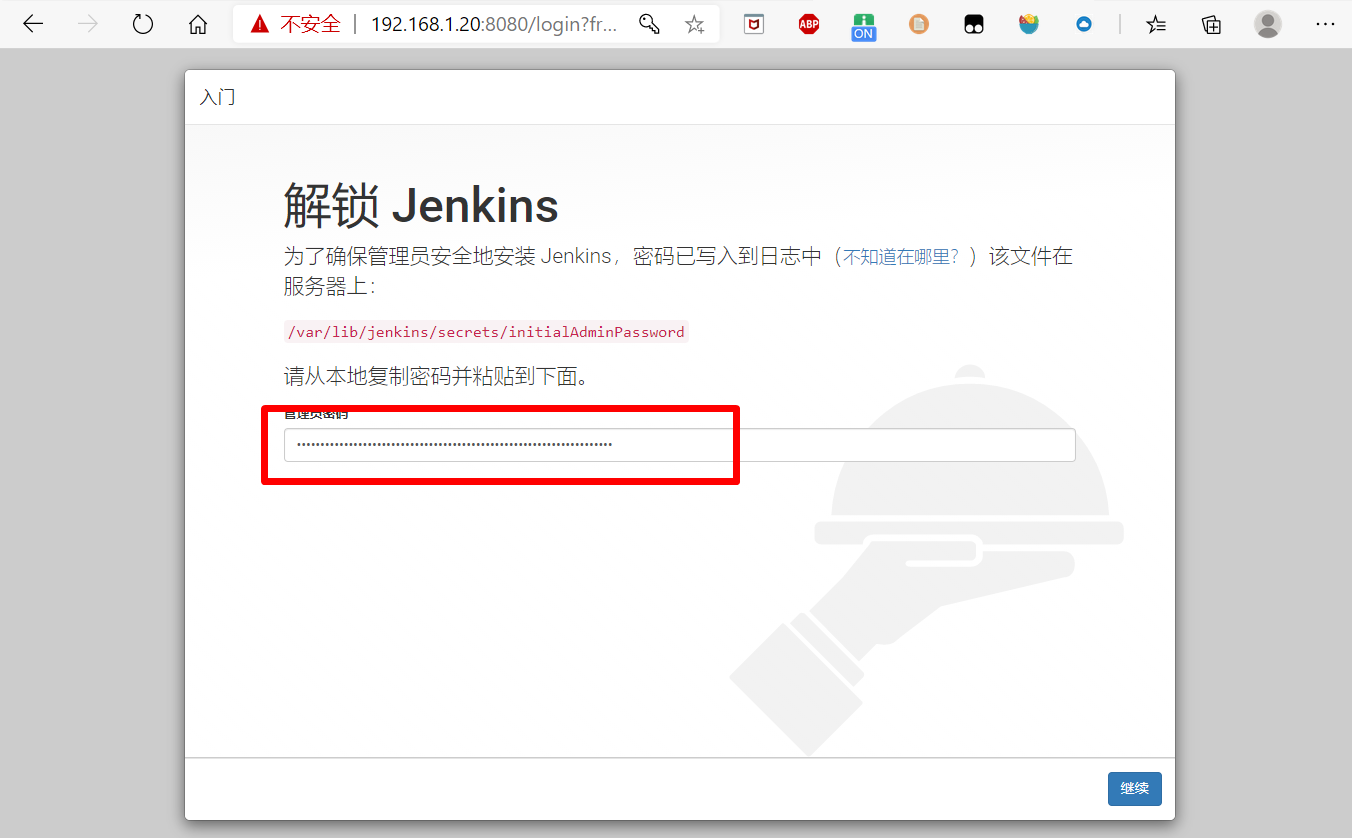Click the initialAdminPassword file path text
1352x838 pixels.
[486, 332]
